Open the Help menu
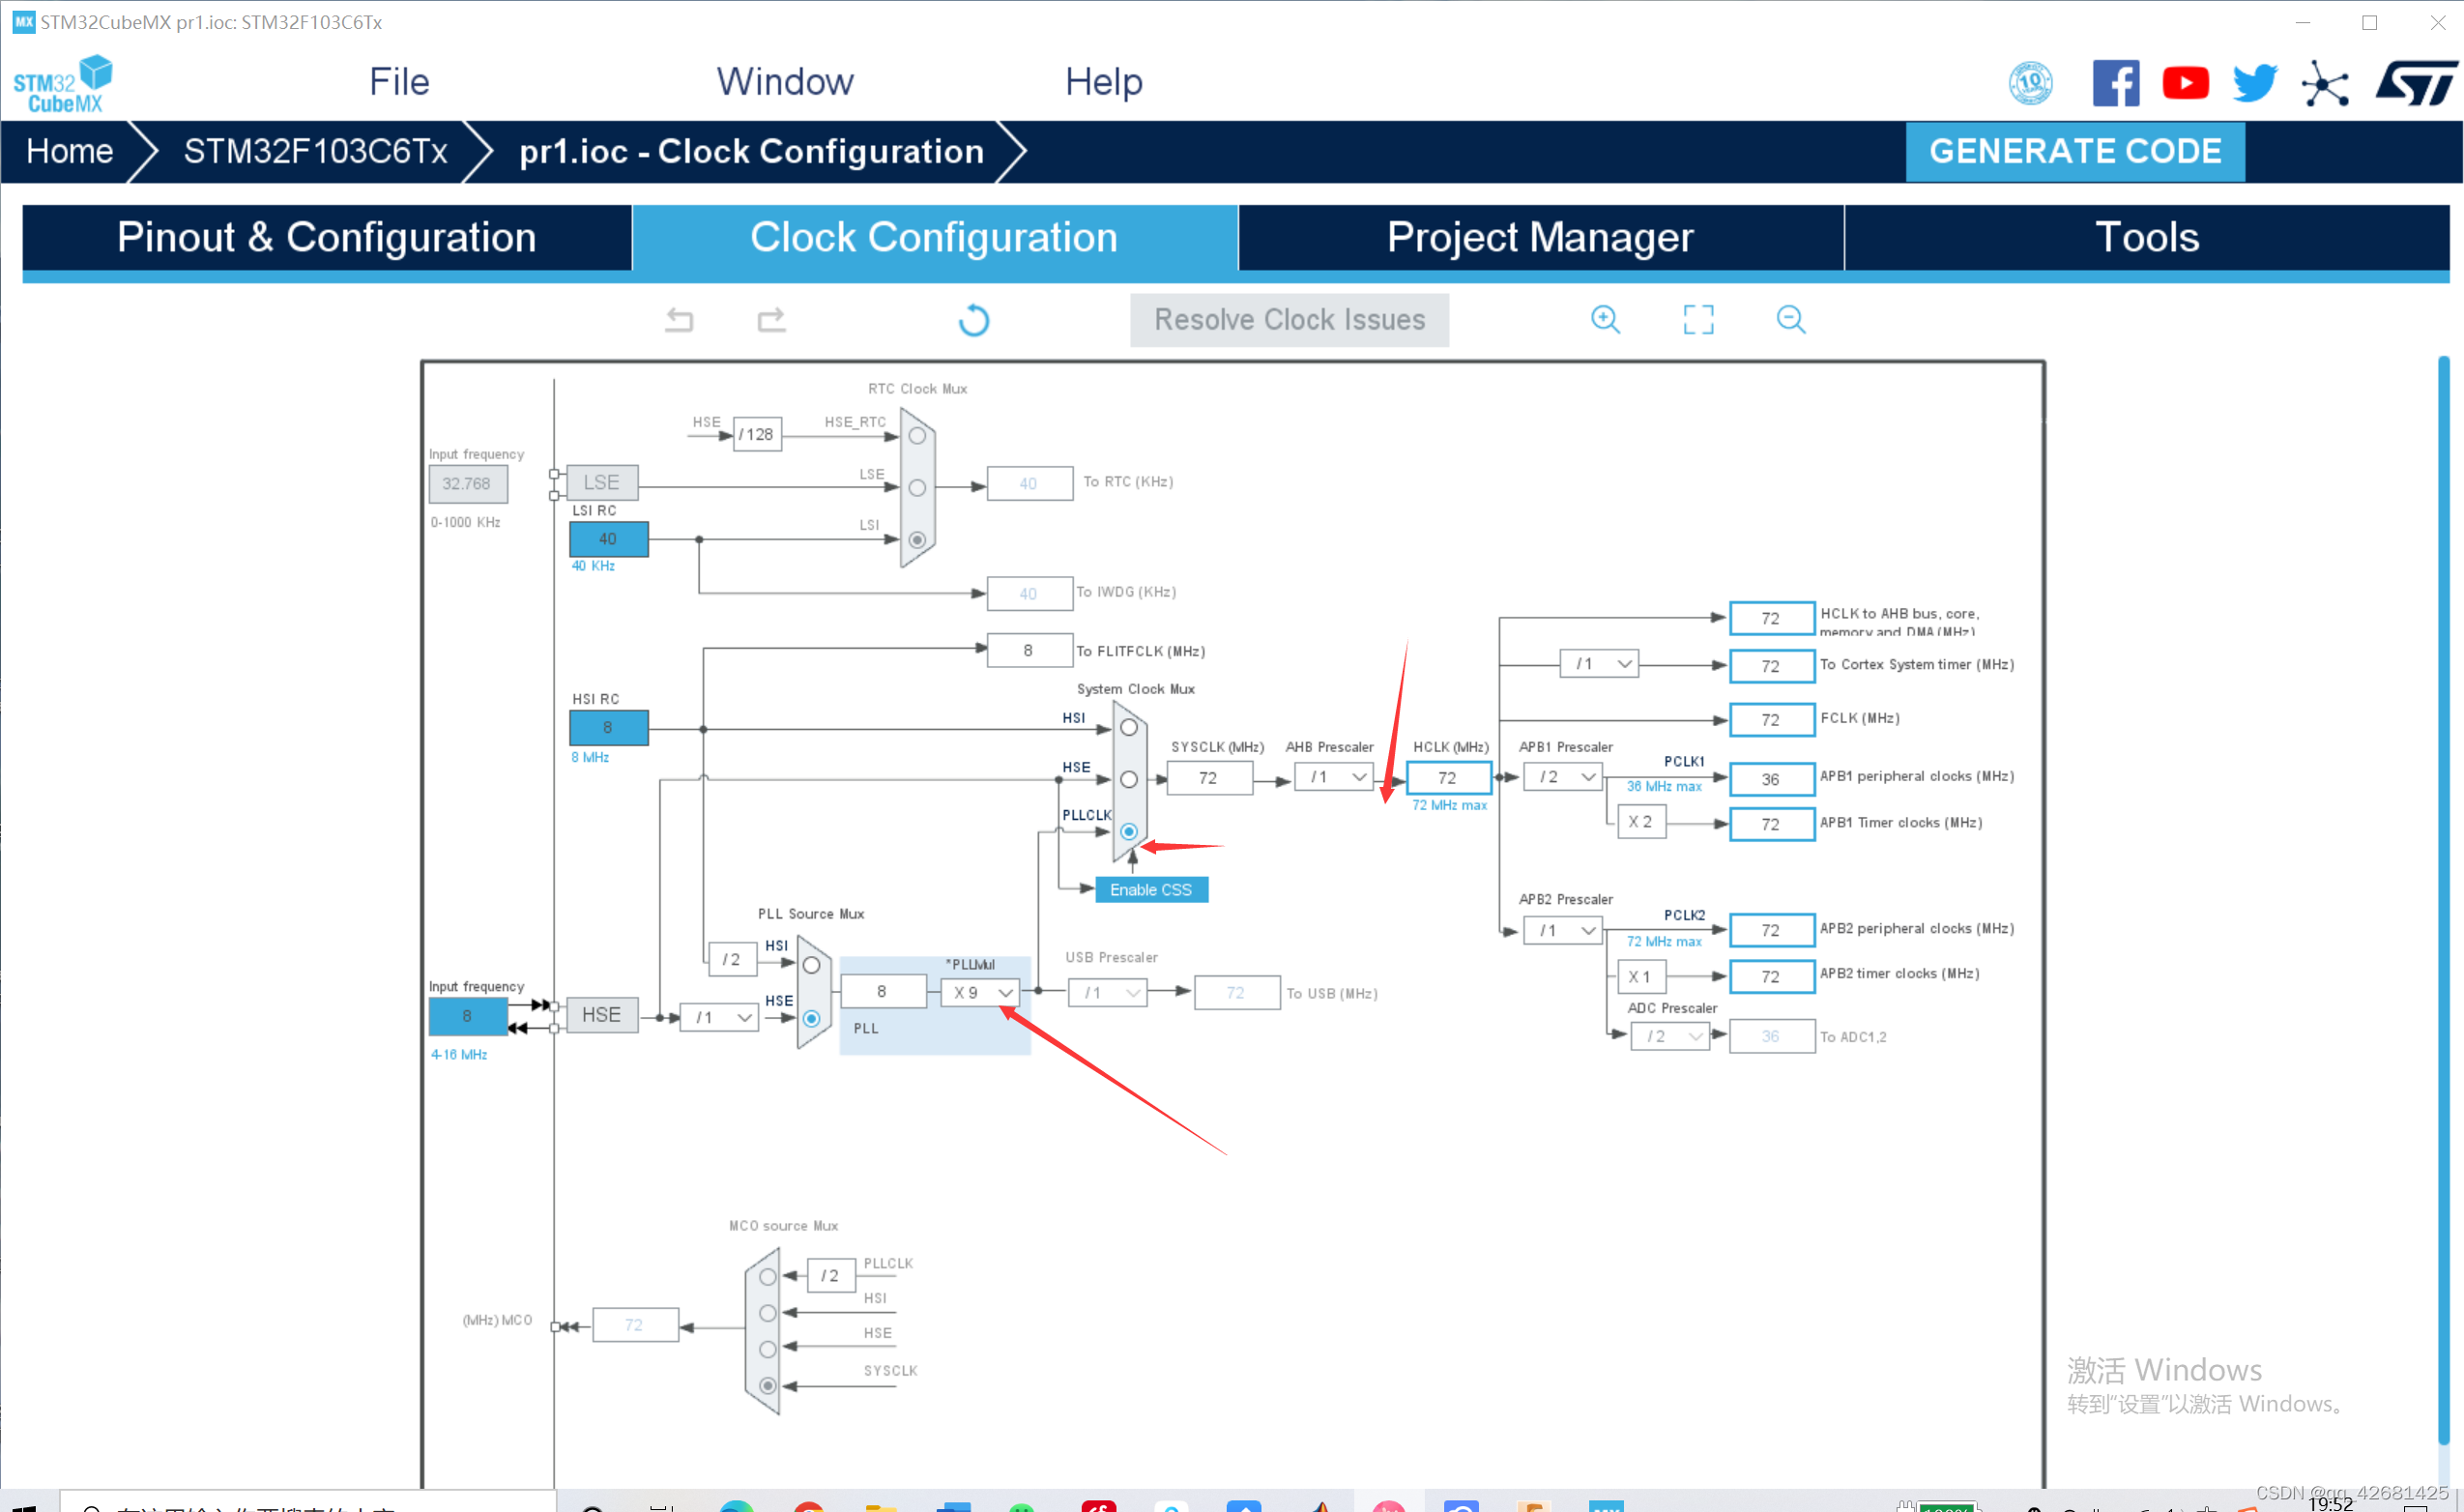This screenshot has width=2464, height=1512. (x=1103, y=82)
